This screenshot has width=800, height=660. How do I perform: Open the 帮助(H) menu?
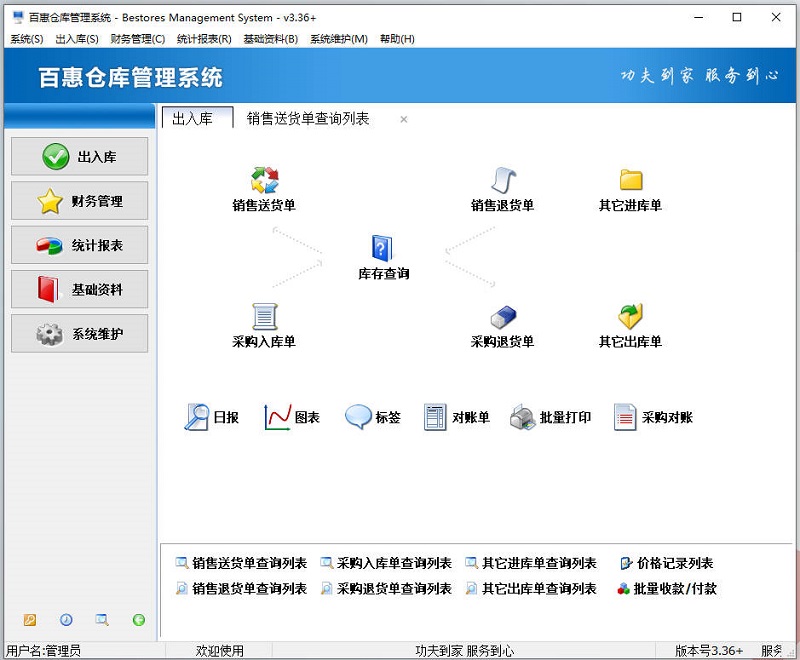tap(400, 39)
